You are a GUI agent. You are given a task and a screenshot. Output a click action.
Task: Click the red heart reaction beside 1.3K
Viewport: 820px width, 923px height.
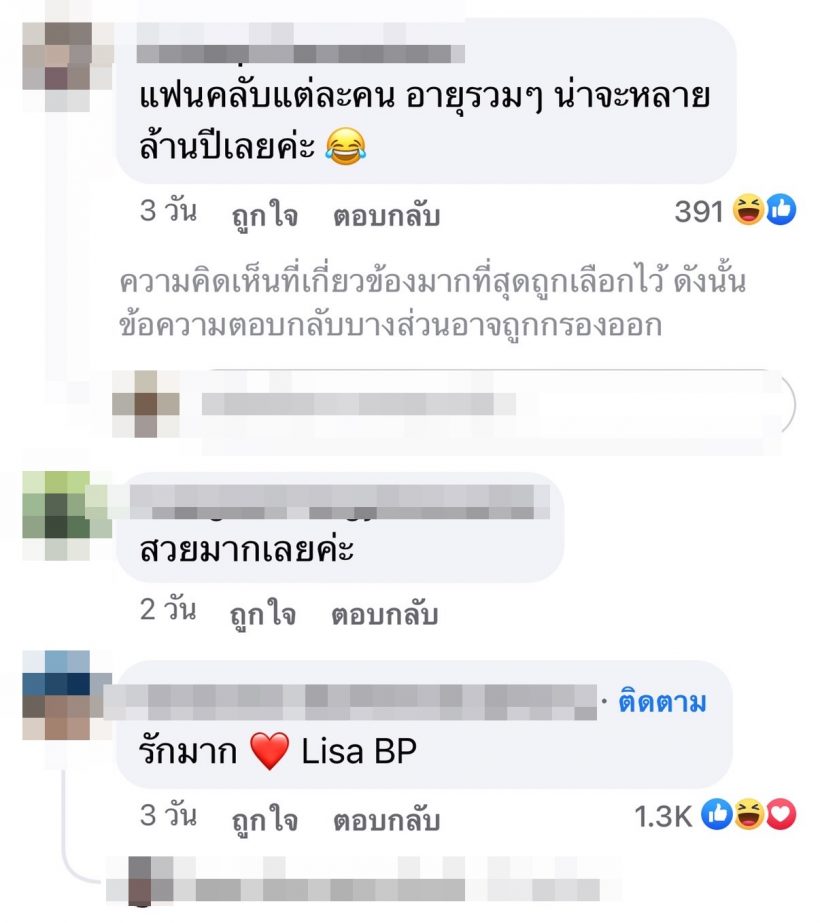coord(781,815)
